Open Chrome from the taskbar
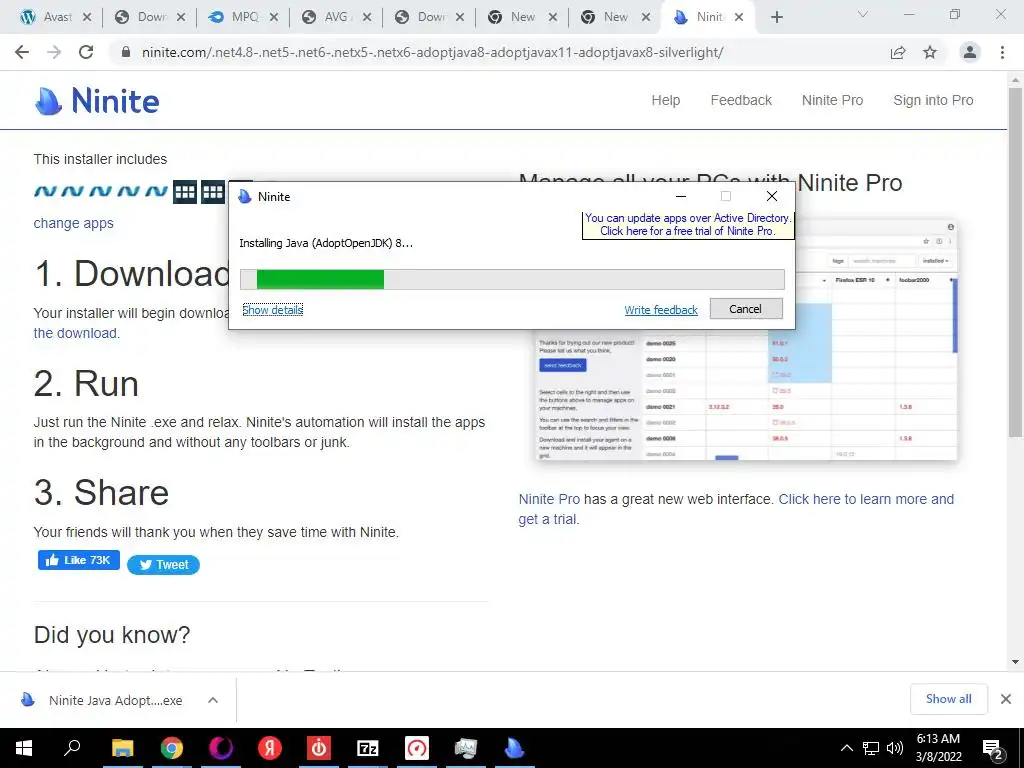Image resolution: width=1024 pixels, height=768 pixels. click(x=172, y=748)
